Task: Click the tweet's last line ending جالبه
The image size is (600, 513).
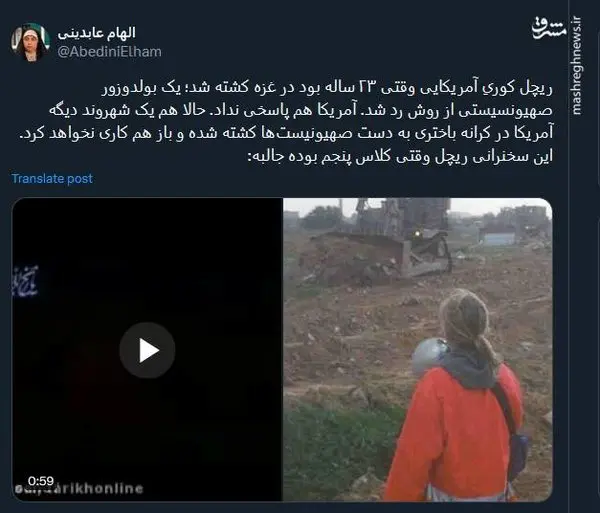Action: click(400, 157)
